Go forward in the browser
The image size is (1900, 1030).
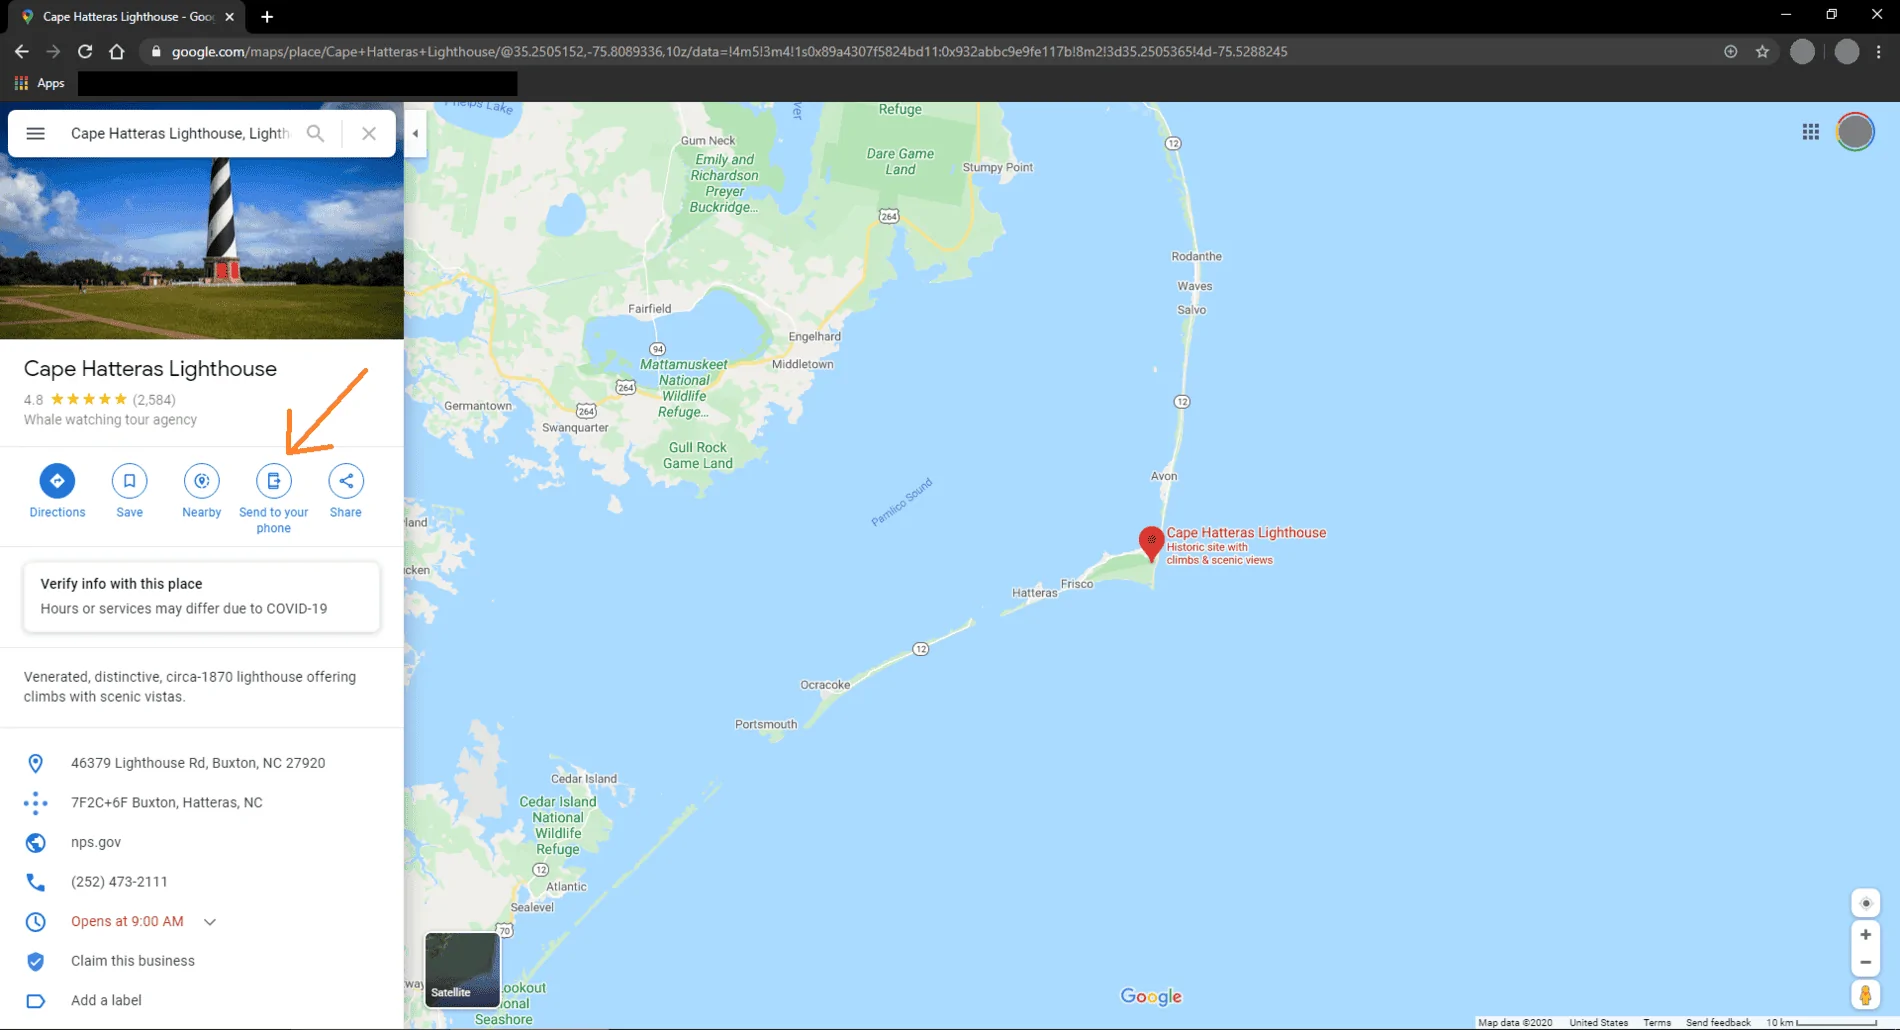53,51
